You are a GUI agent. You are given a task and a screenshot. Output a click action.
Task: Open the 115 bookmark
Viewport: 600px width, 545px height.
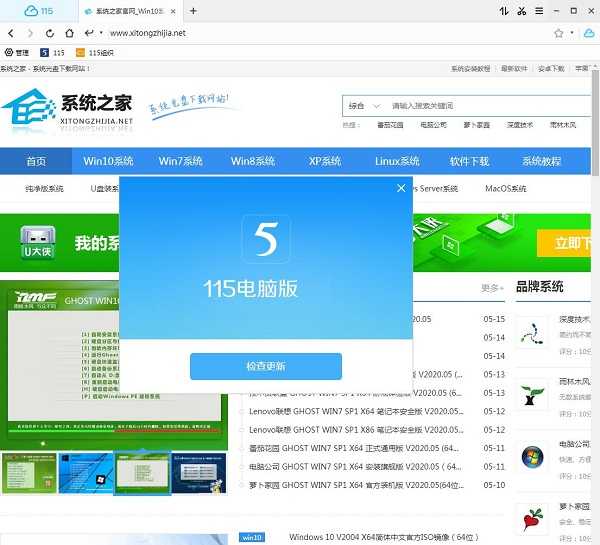[x=52, y=52]
